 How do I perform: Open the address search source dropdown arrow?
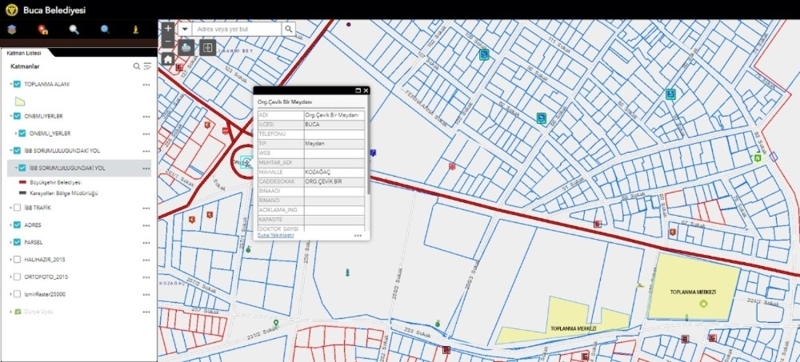click(x=185, y=29)
